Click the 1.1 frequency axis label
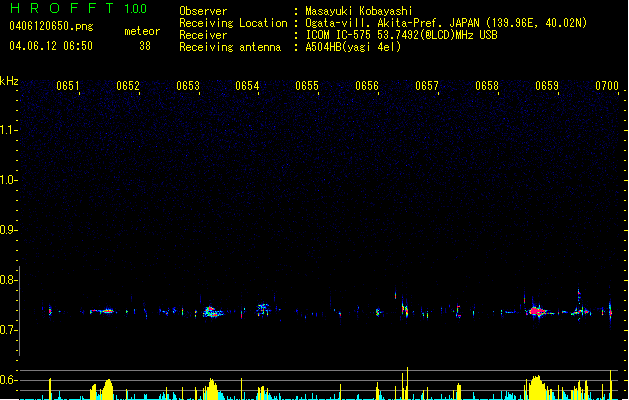The image size is (629, 400). point(8,130)
